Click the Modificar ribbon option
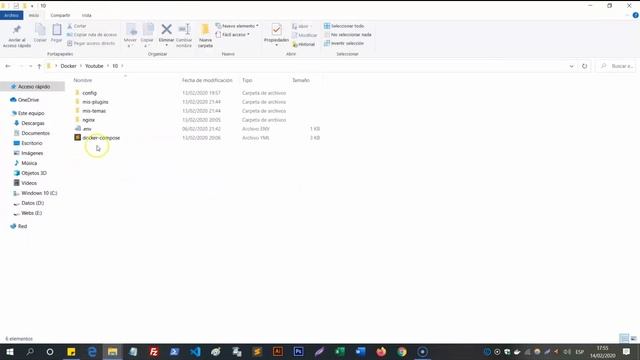The image size is (640, 360). click(304, 35)
